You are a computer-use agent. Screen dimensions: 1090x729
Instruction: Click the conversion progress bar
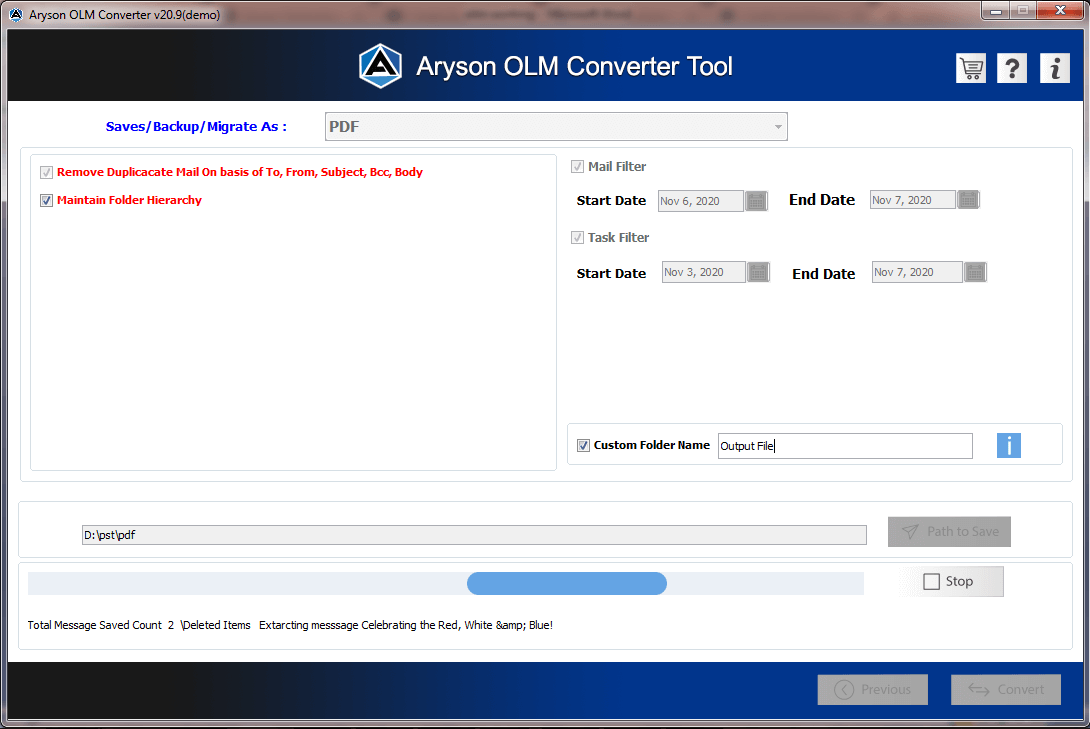point(446,583)
